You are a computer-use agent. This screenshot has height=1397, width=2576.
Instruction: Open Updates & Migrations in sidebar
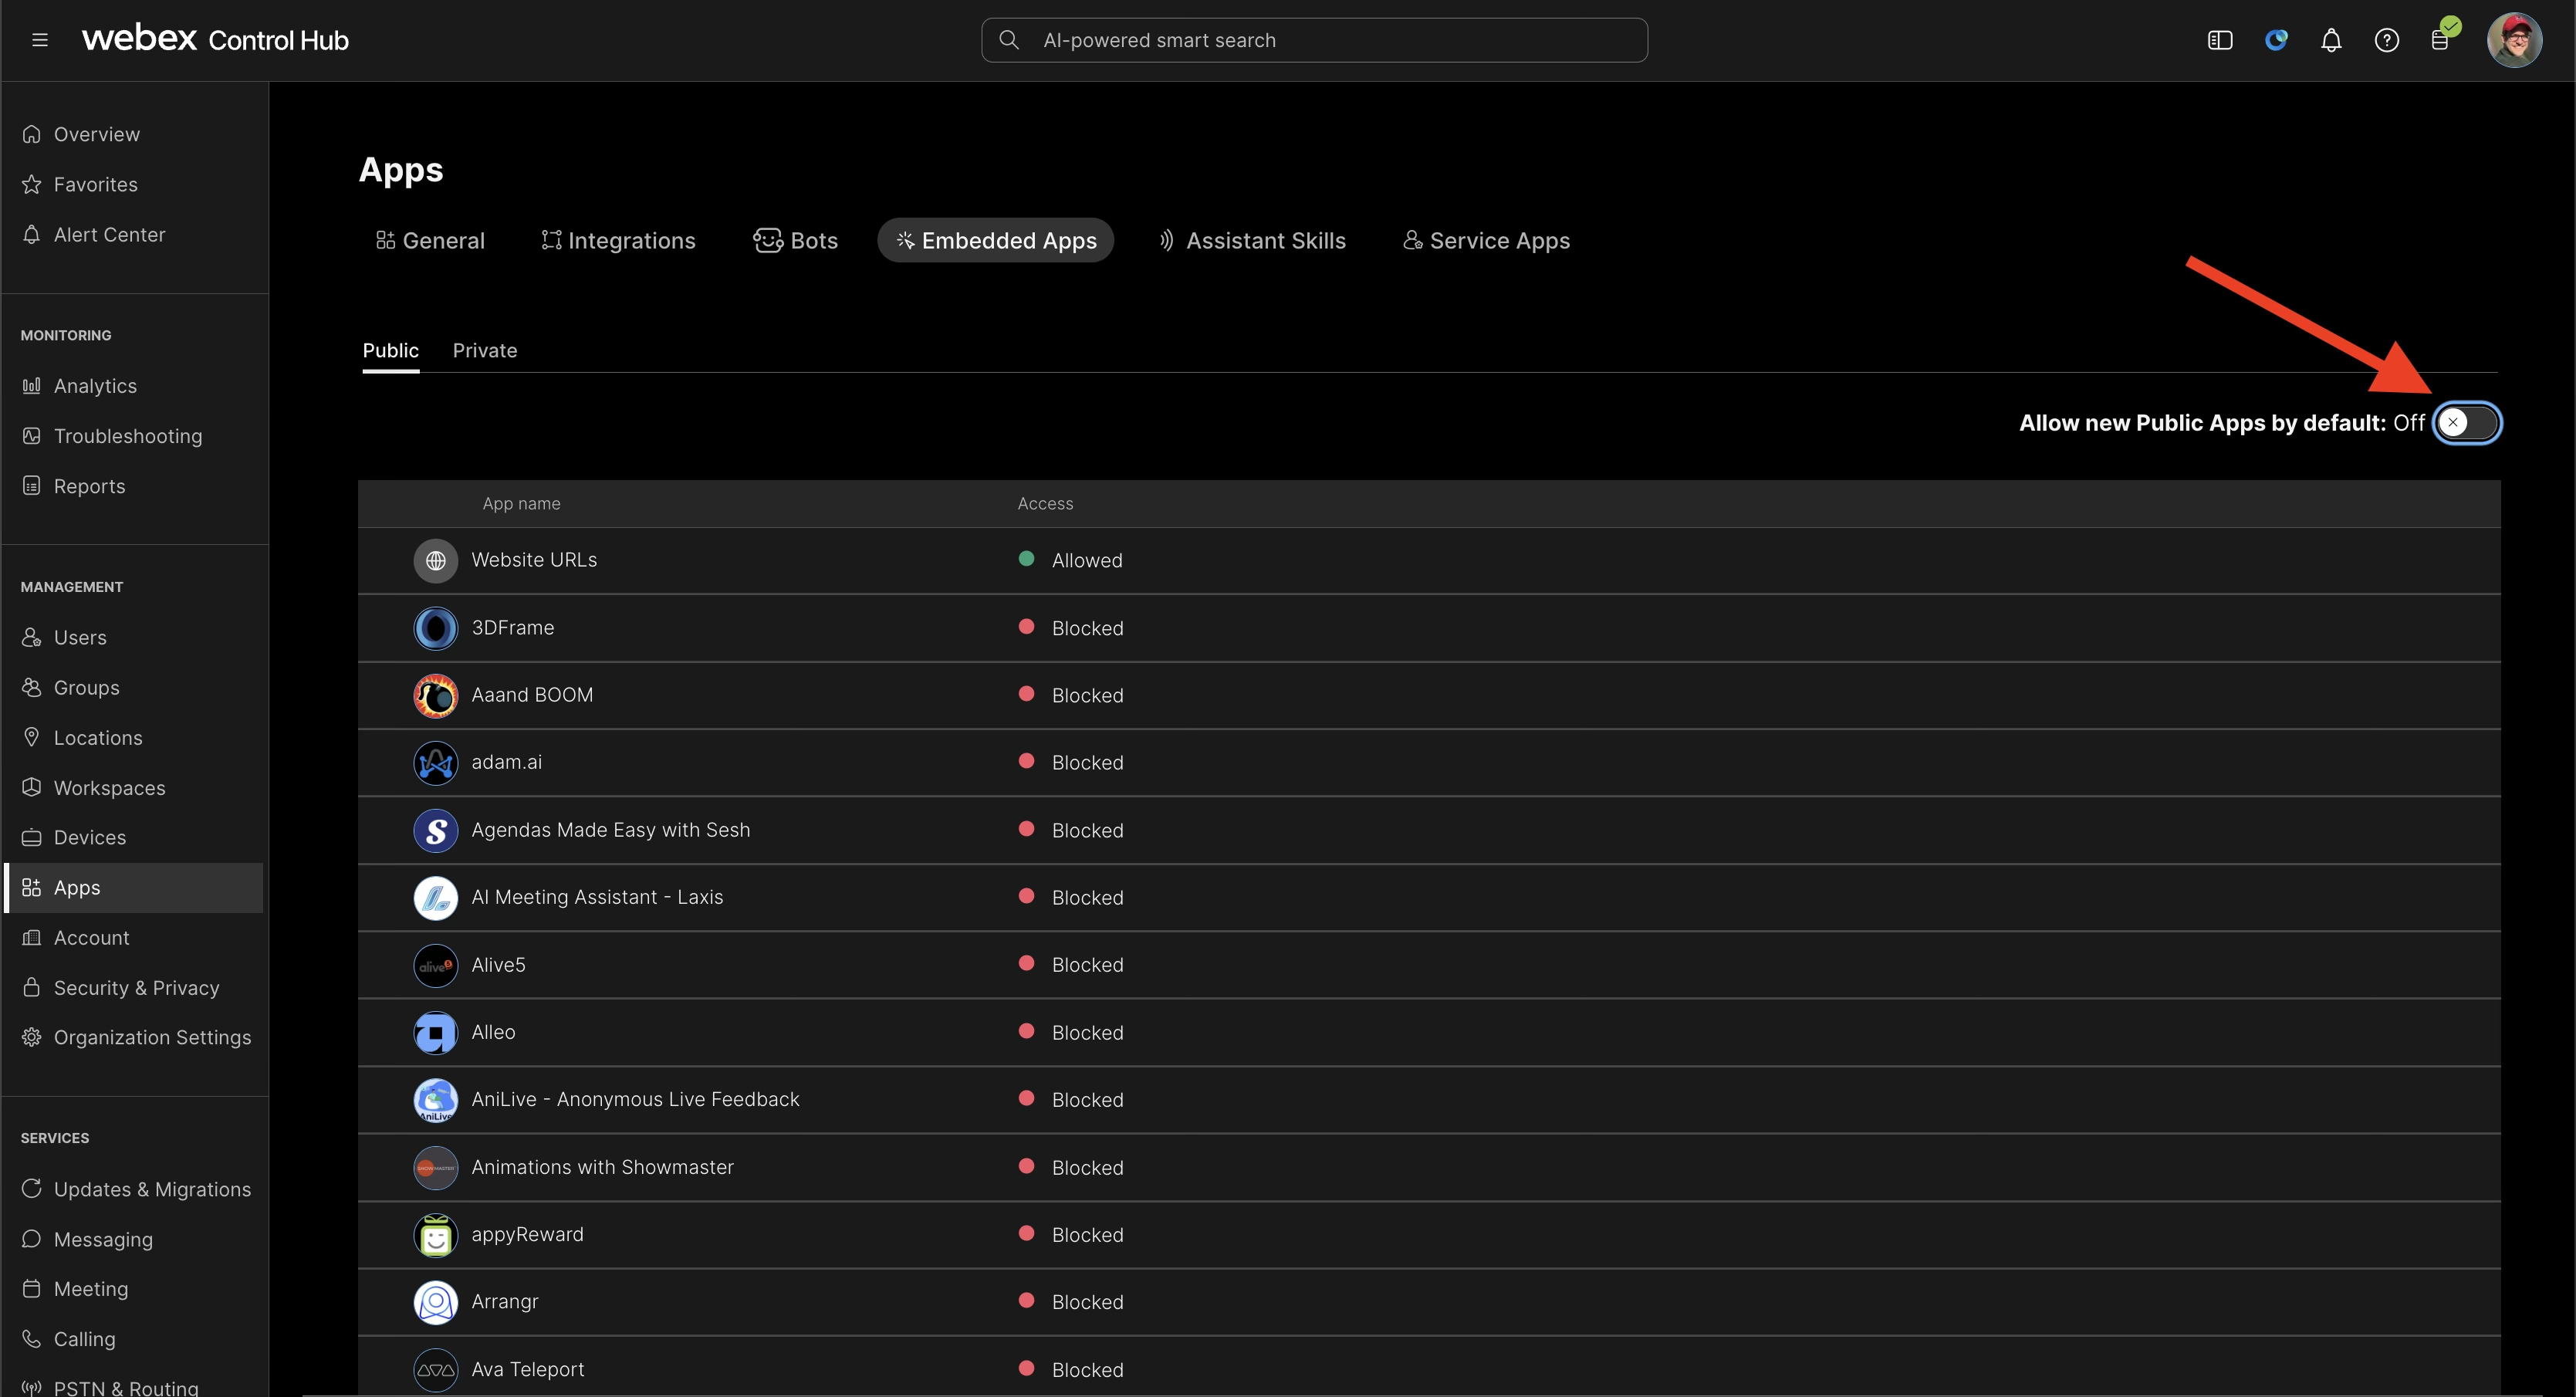tap(134, 1190)
